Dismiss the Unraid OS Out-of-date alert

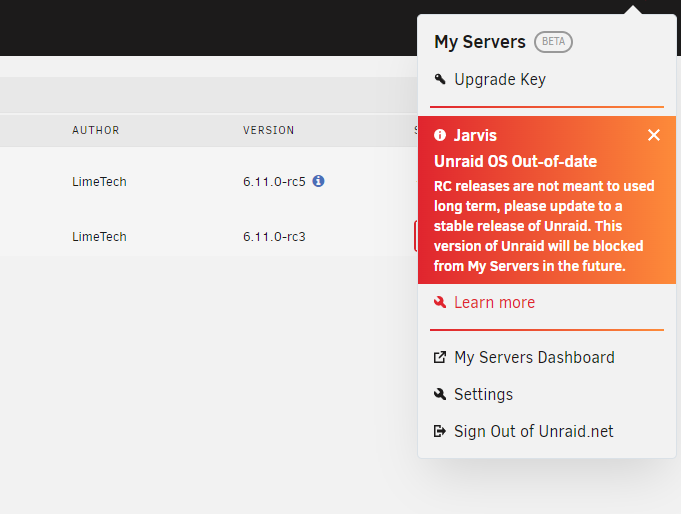pos(654,135)
